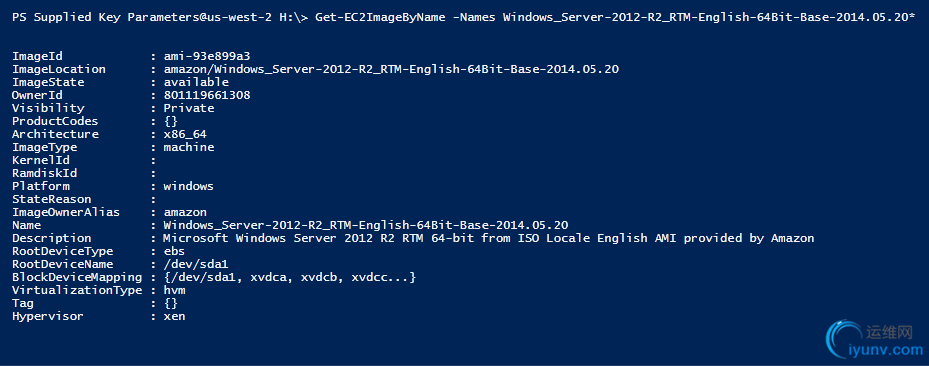
Task: Click the BlockDeviceMapping list value
Action: click(x=290, y=278)
